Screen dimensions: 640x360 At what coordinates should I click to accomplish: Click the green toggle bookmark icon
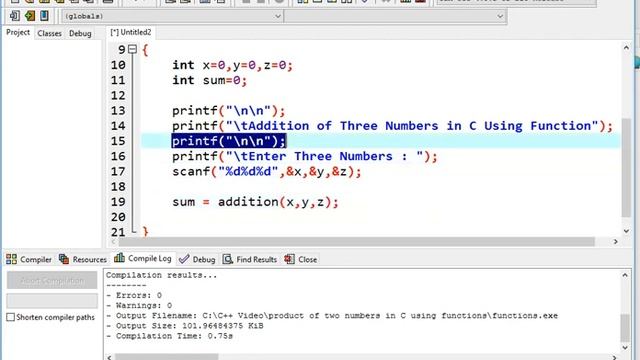tap(29, 16)
